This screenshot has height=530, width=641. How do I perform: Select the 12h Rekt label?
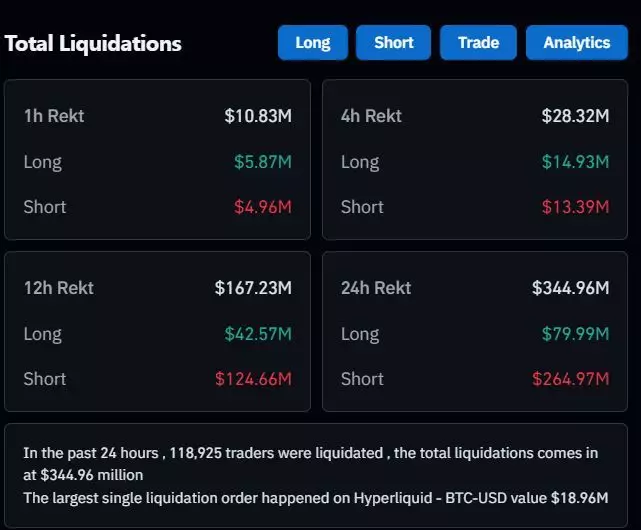click(59, 288)
